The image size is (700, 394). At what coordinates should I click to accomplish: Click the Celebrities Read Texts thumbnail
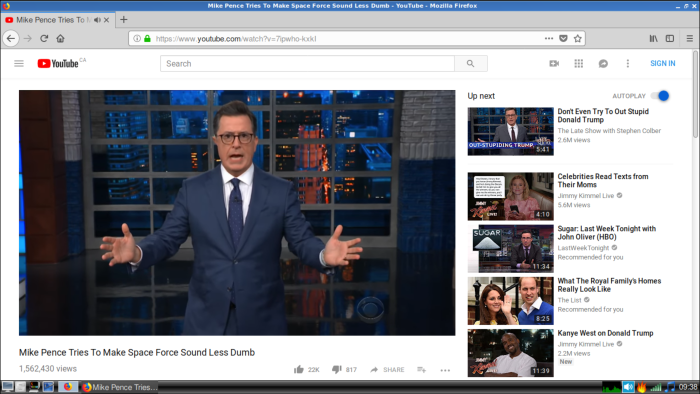pyautogui.click(x=510, y=196)
